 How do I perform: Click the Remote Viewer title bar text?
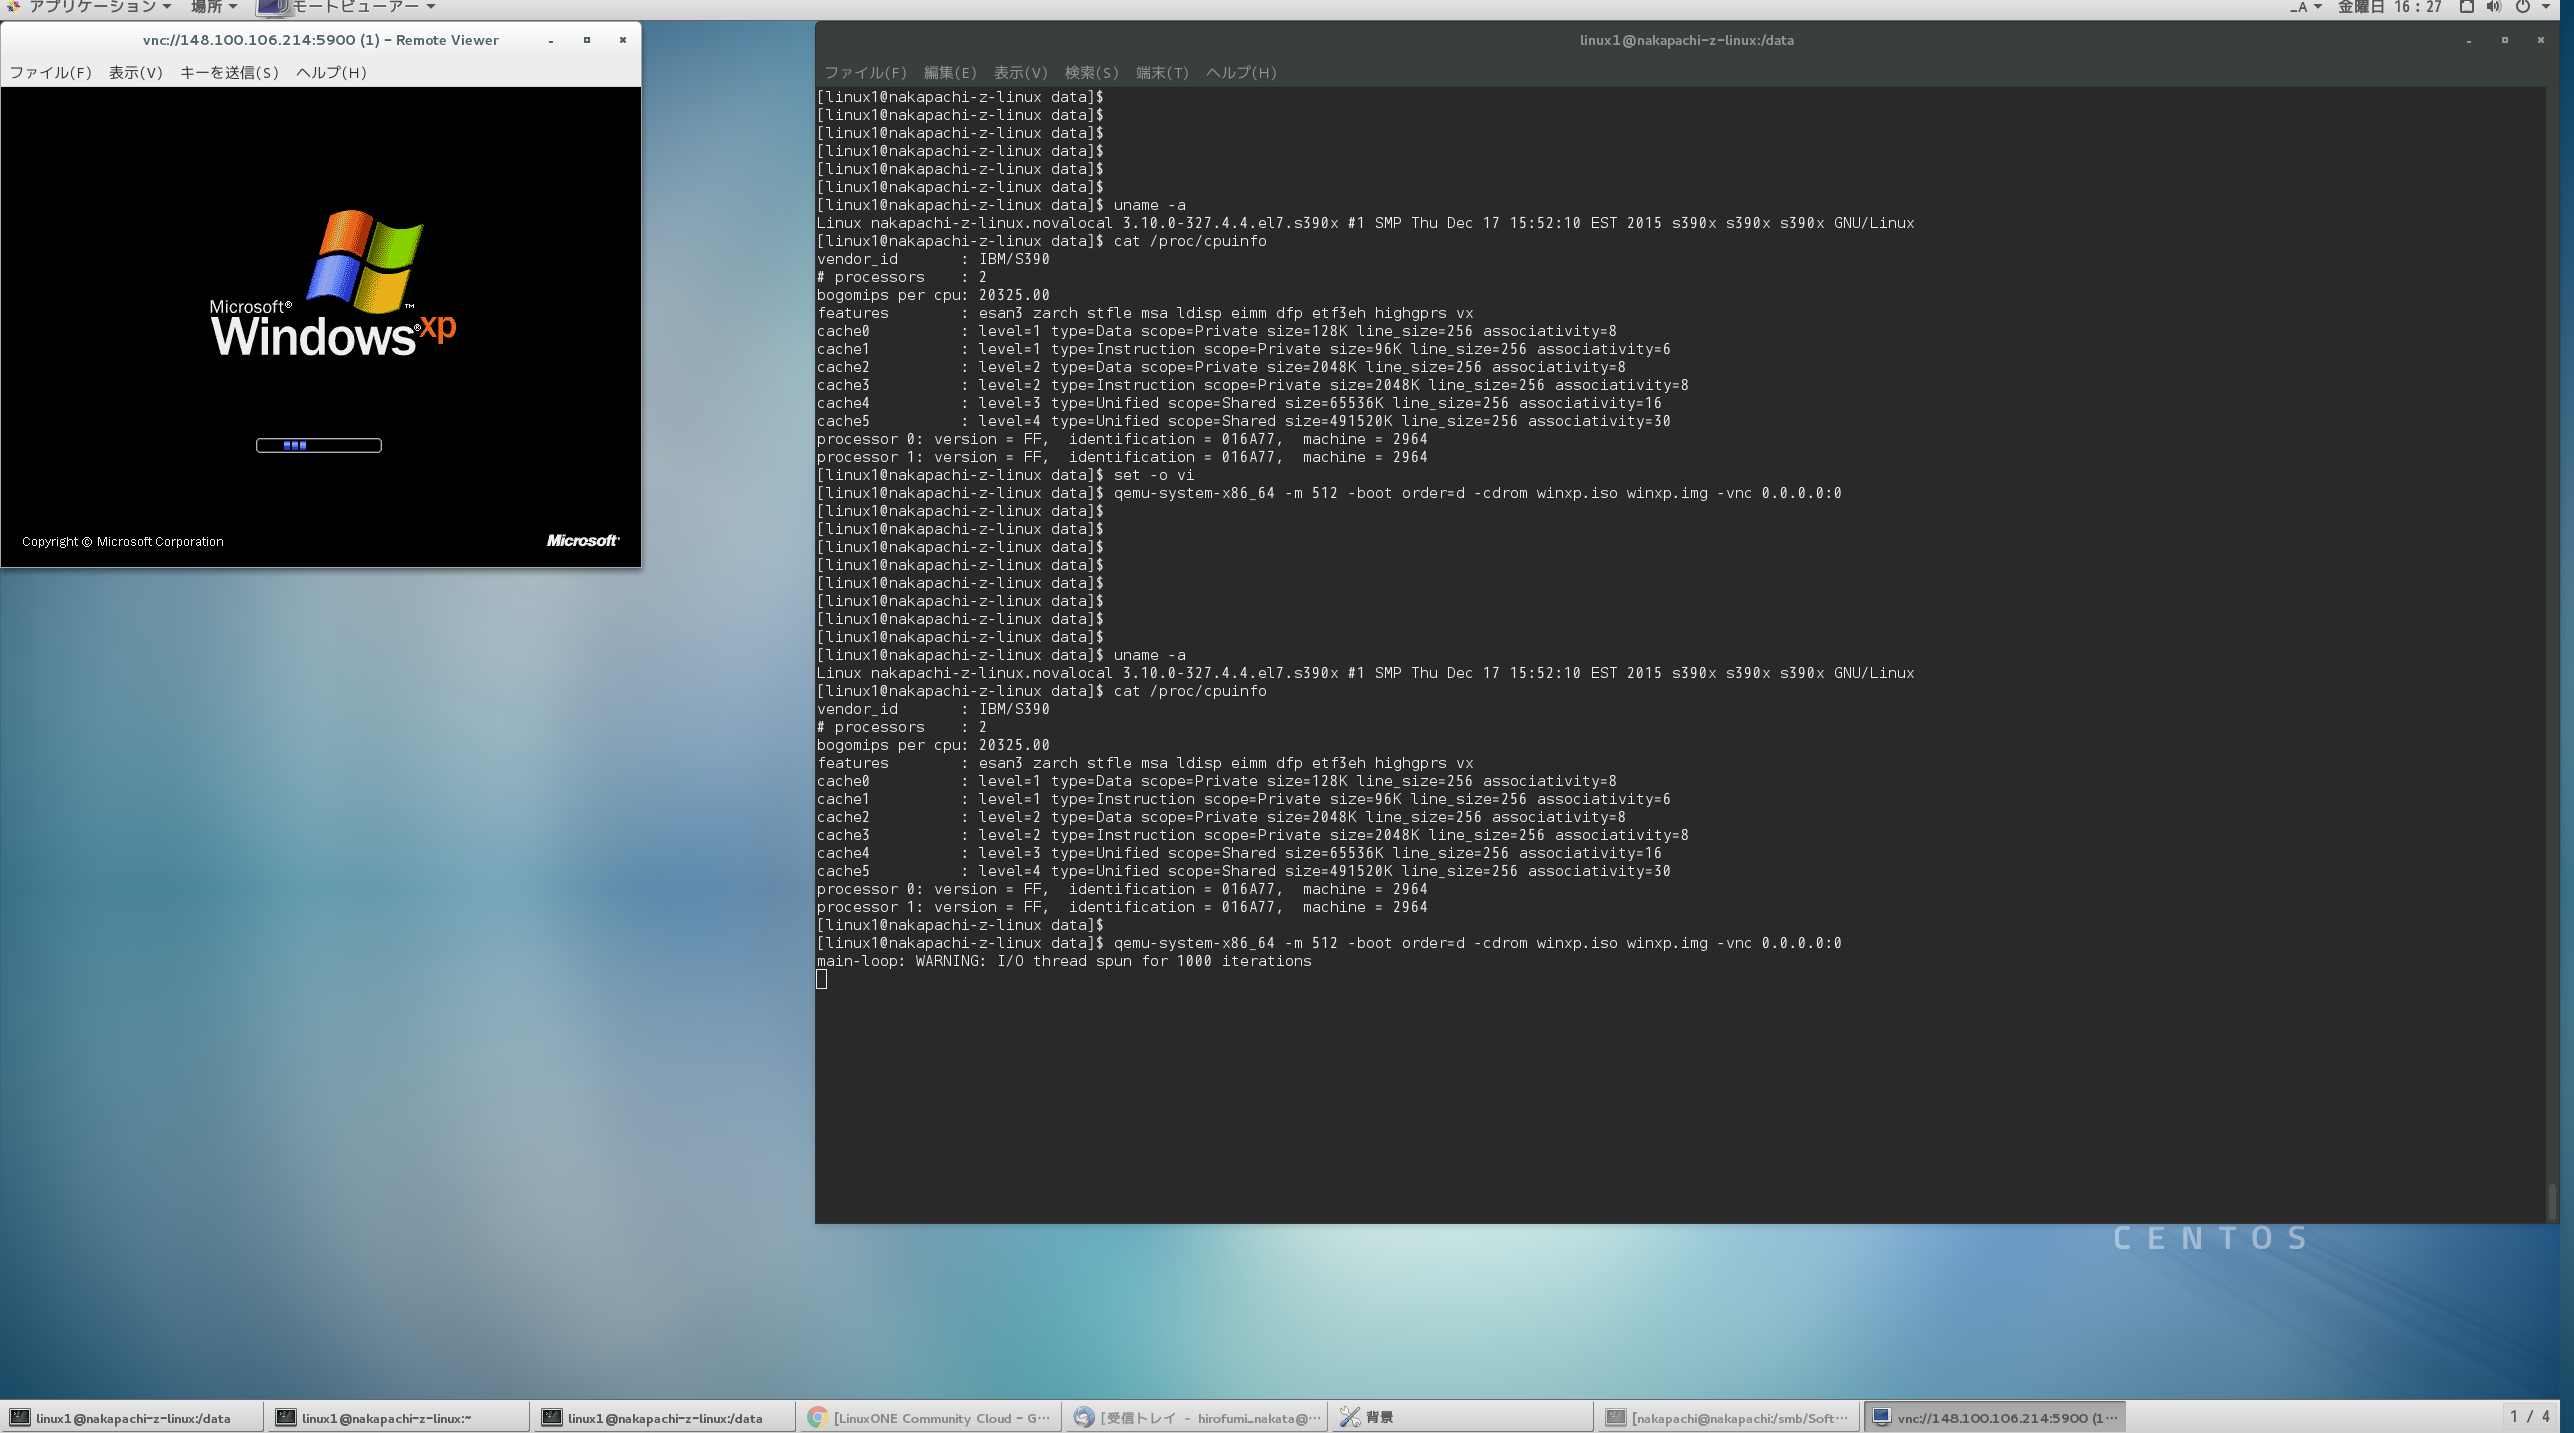321,40
